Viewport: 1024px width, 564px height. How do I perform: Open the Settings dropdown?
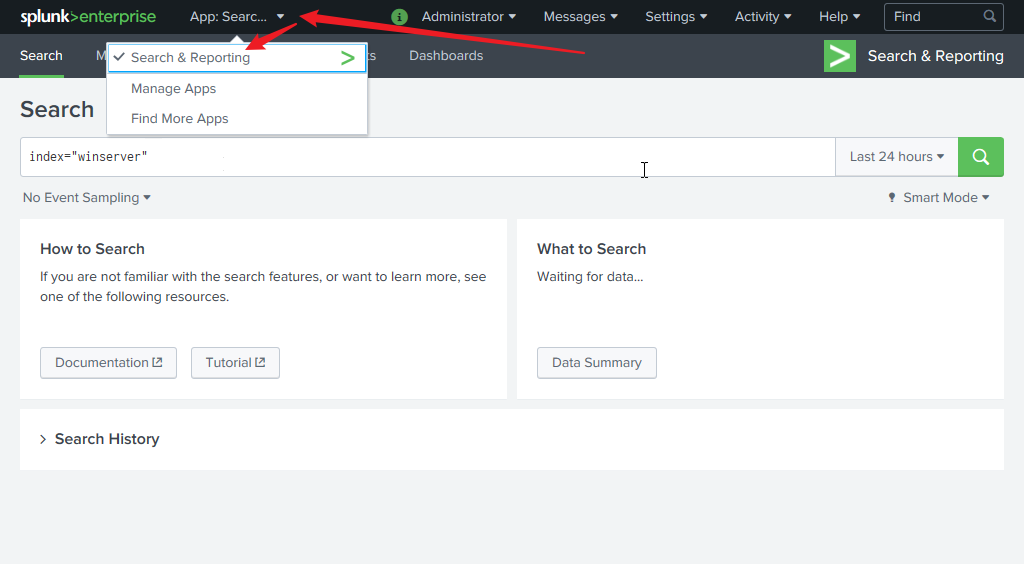pyautogui.click(x=676, y=17)
